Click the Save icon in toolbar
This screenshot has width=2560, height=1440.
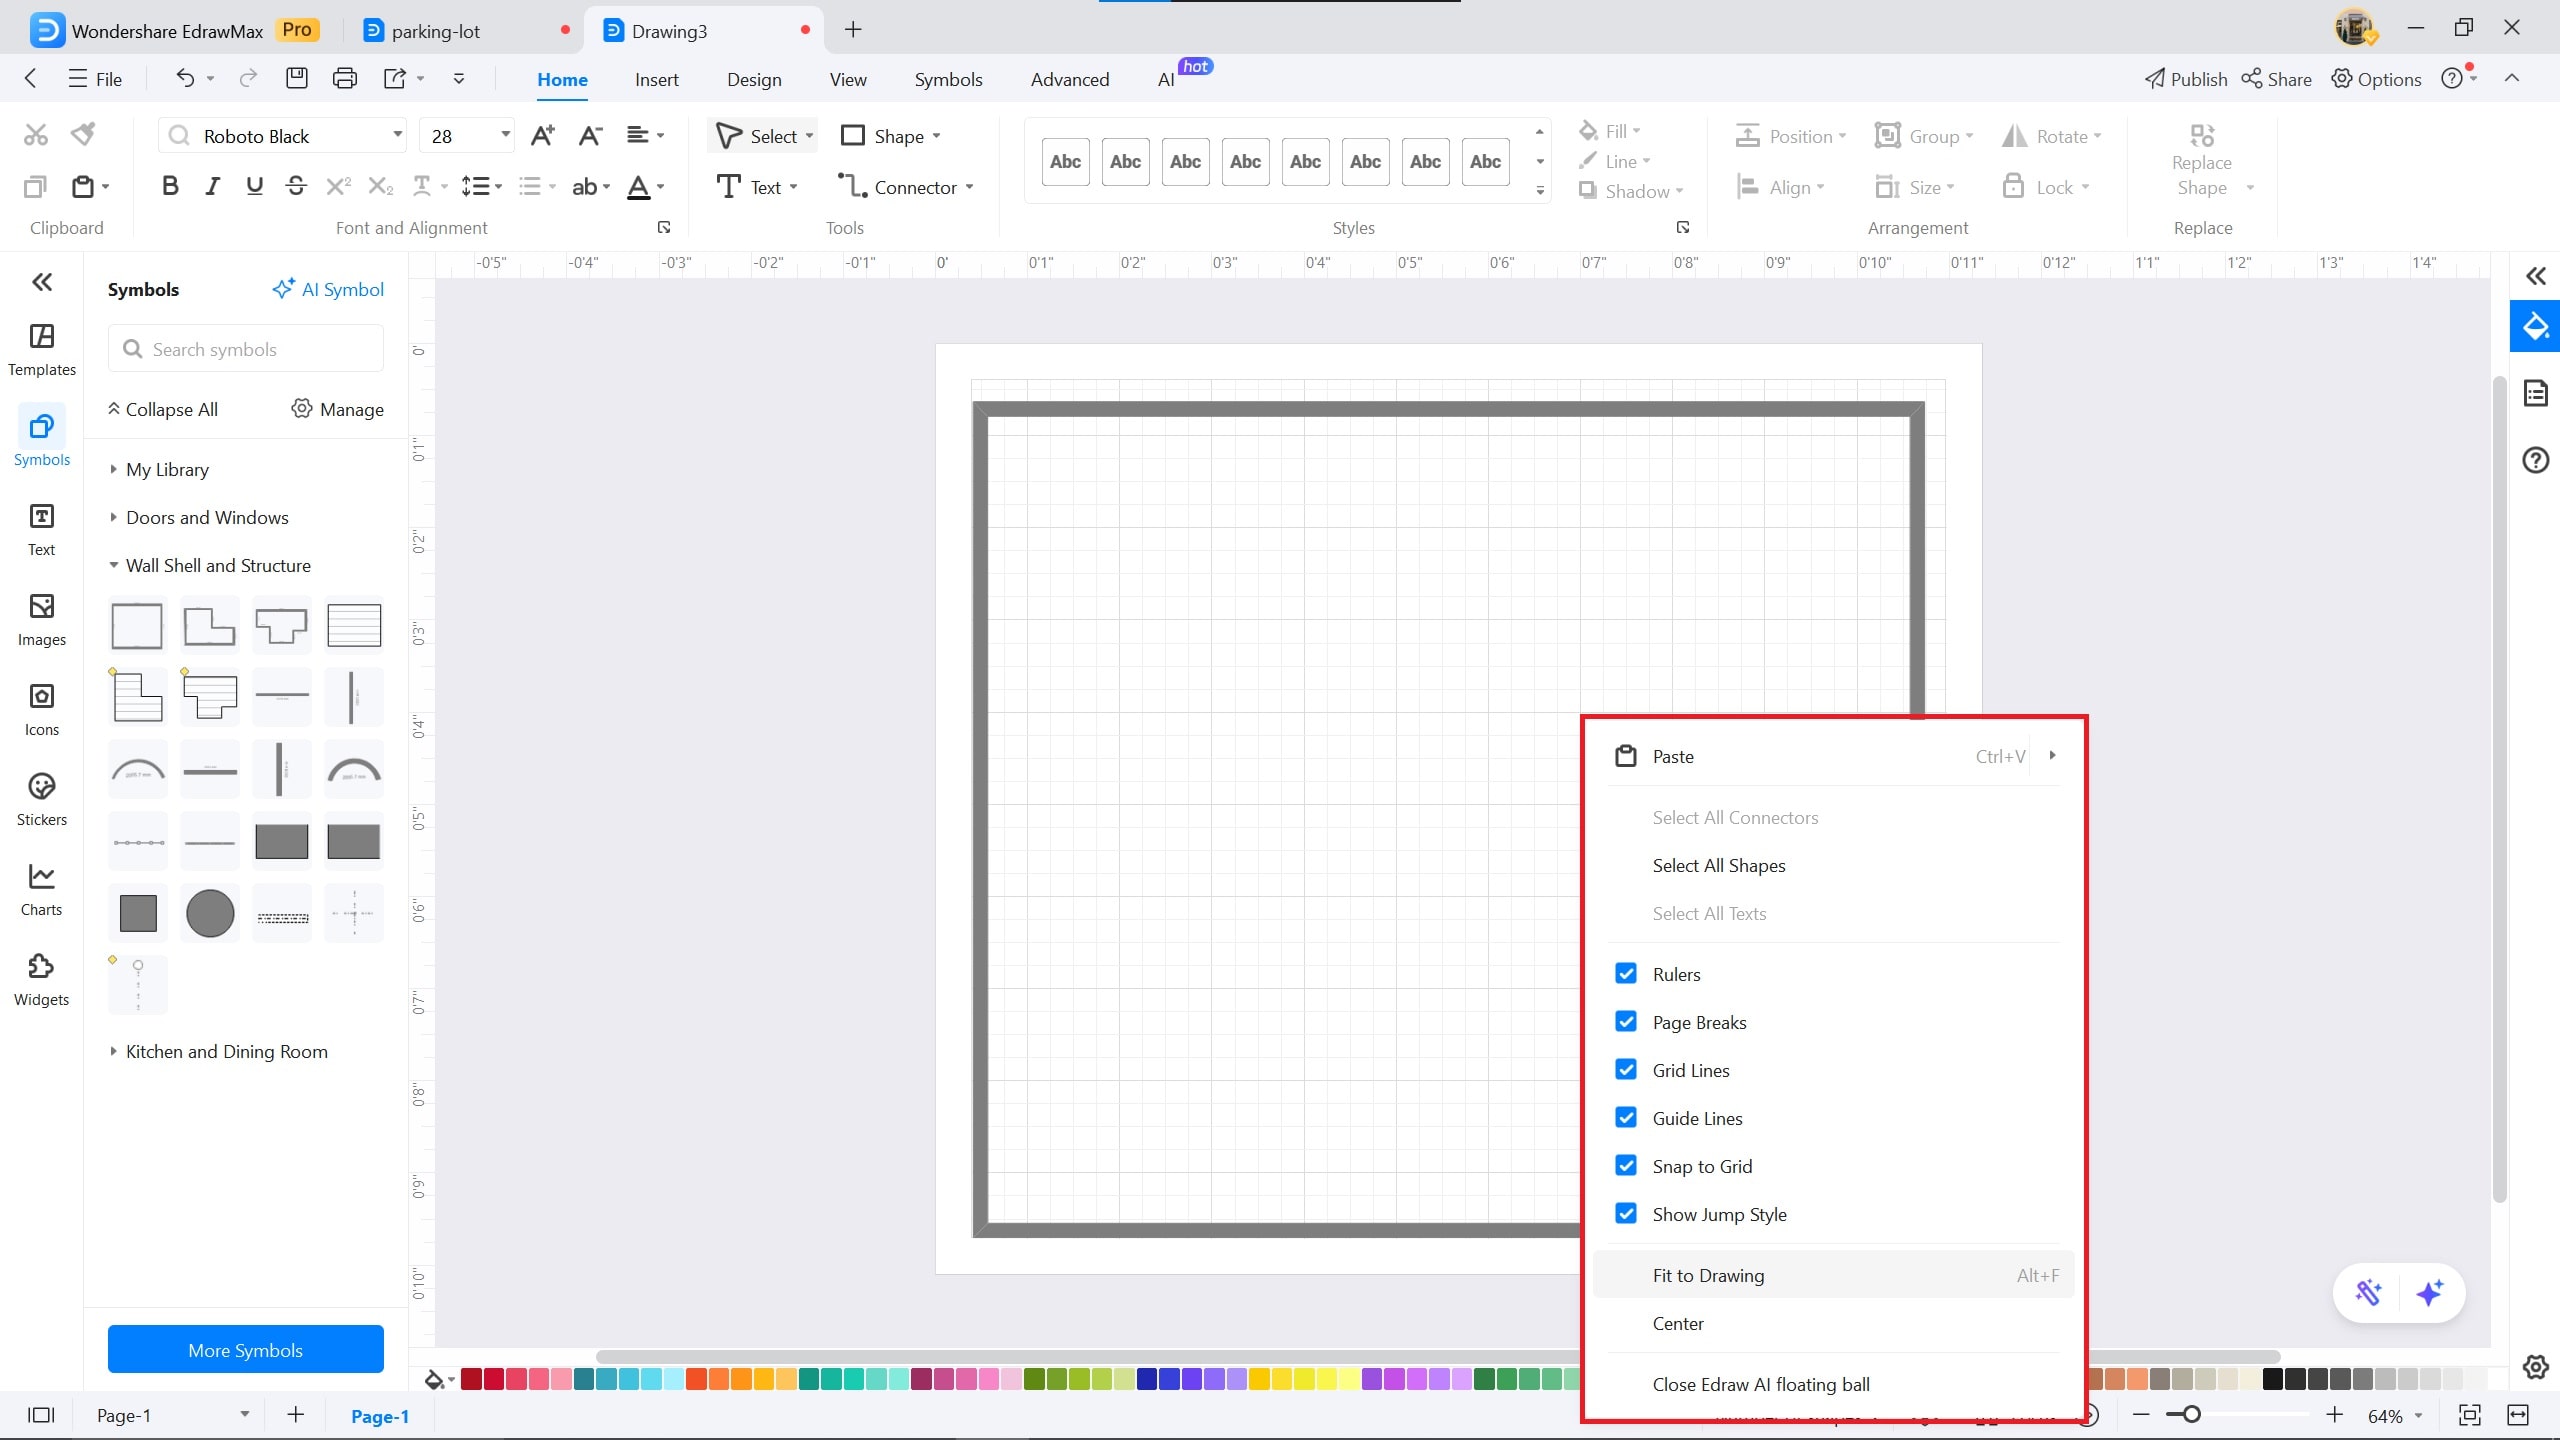click(x=296, y=78)
